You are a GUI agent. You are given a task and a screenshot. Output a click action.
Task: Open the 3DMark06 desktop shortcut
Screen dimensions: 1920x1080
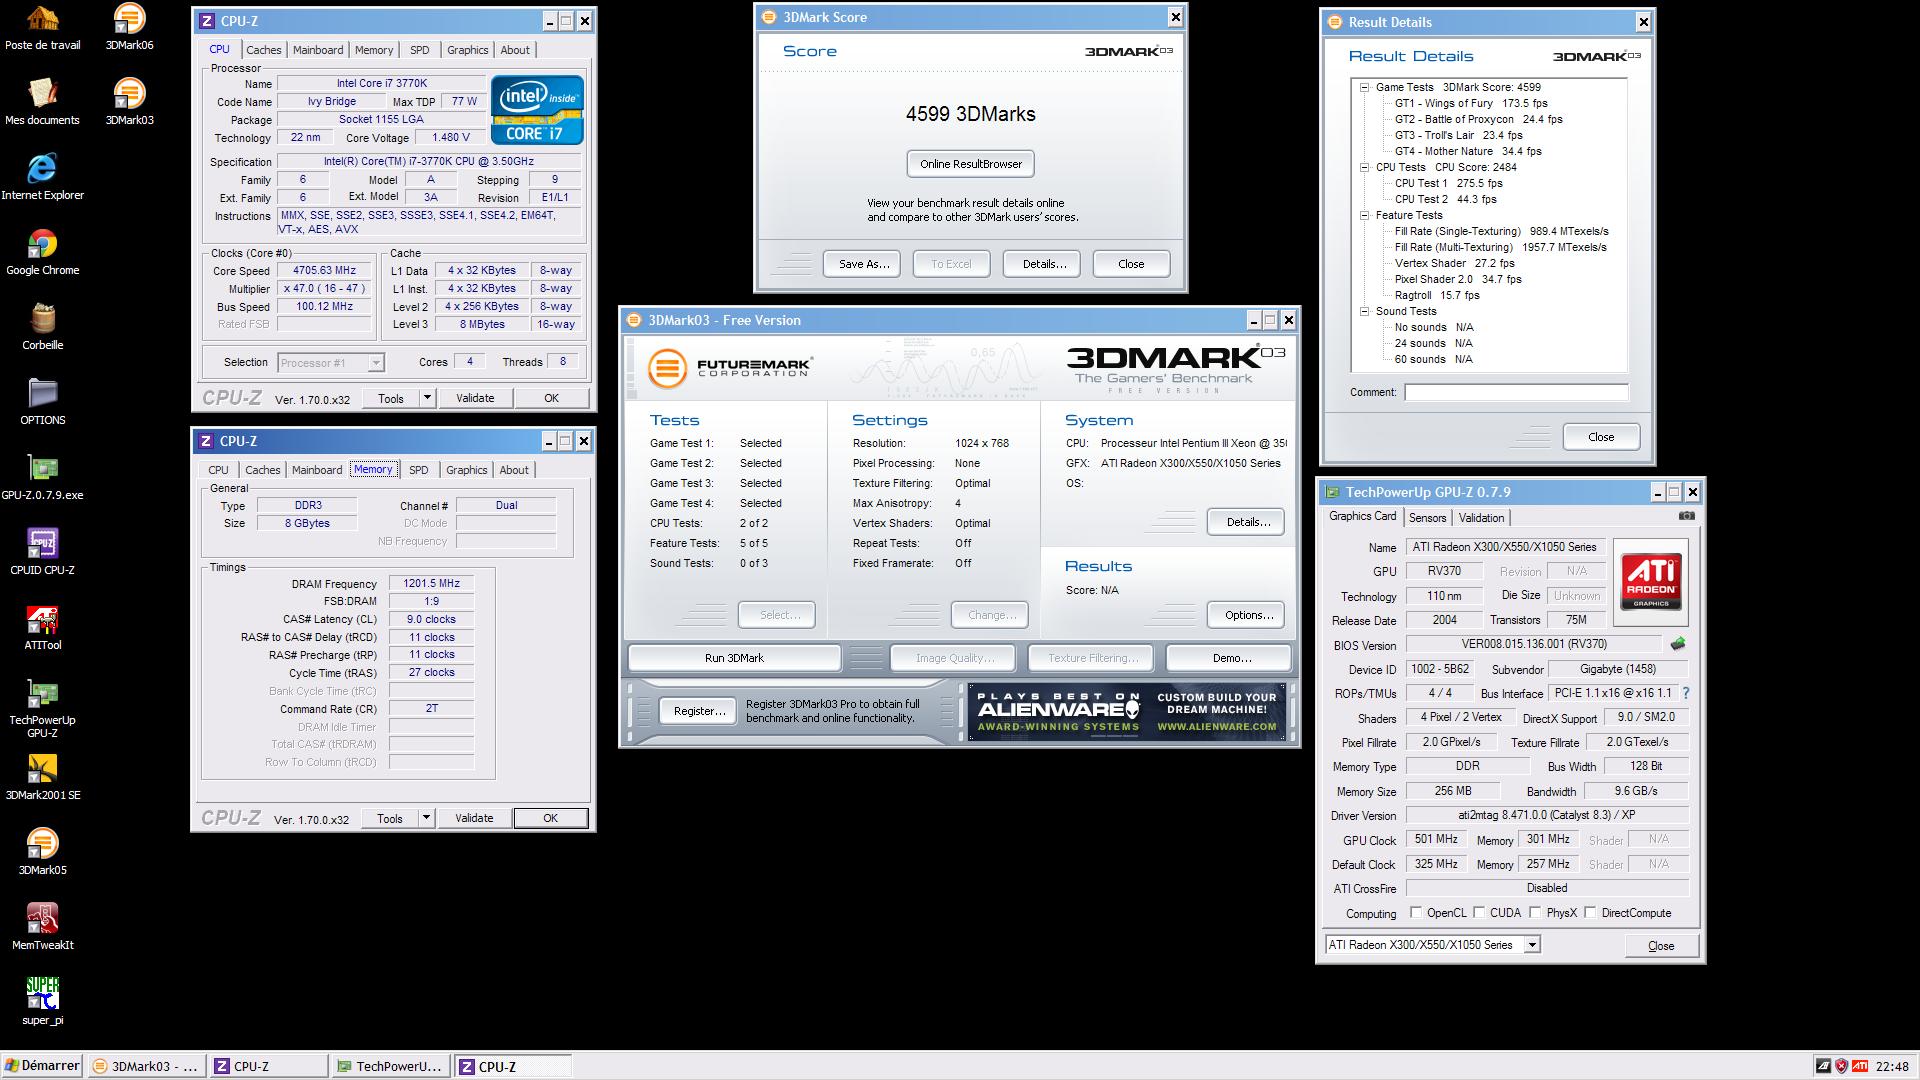[129, 27]
